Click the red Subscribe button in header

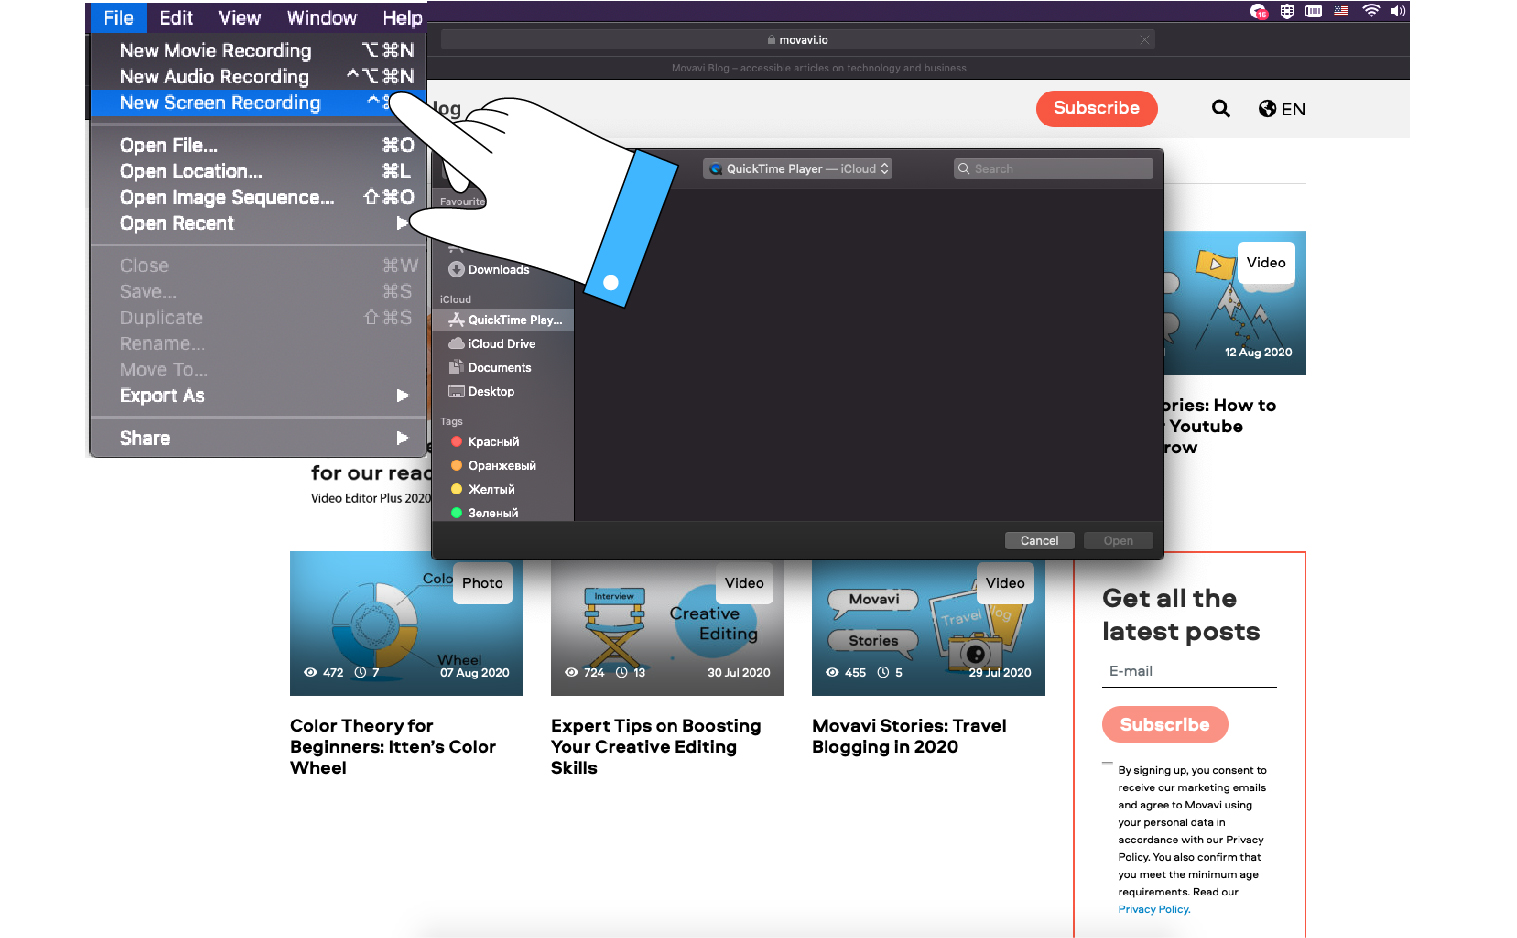(1097, 108)
